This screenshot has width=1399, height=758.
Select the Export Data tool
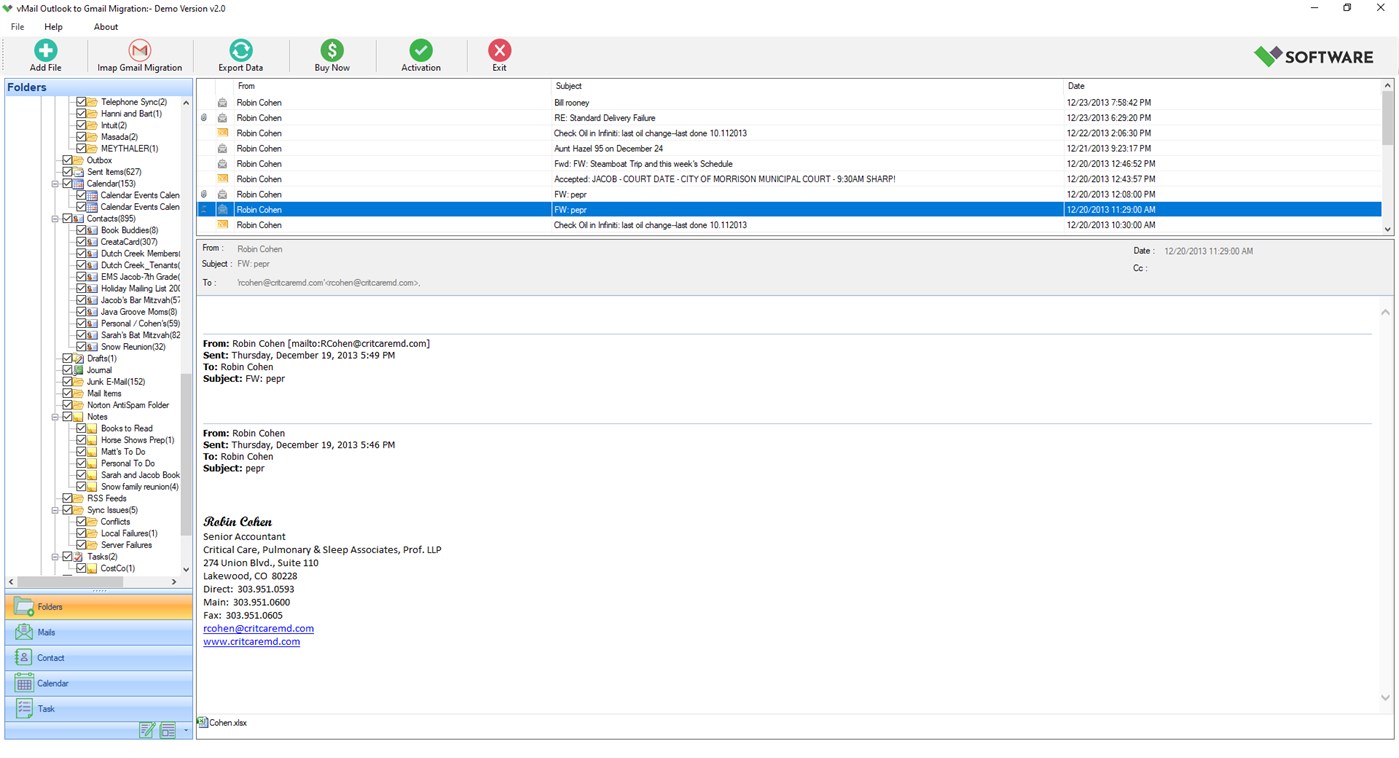point(240,55)
